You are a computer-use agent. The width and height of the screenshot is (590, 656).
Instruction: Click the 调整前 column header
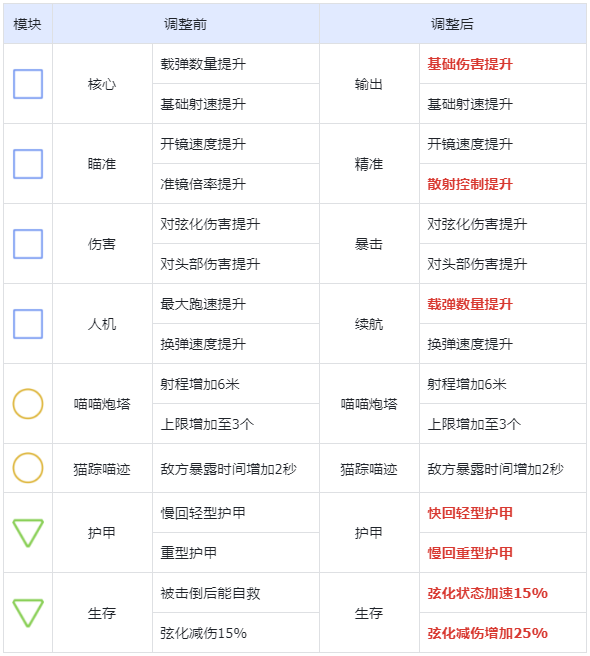pos(185,24)
